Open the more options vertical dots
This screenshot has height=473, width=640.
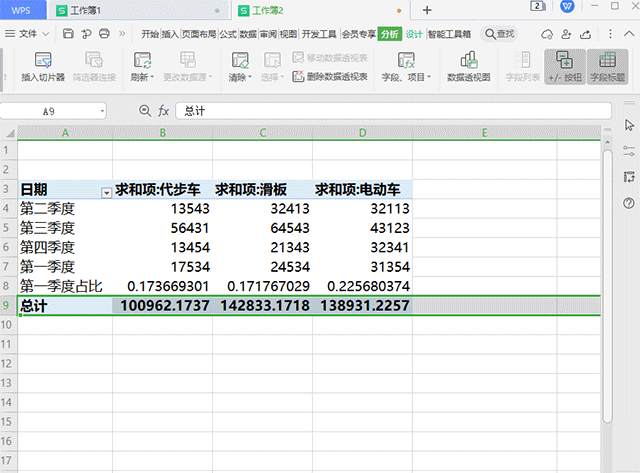click(x=610, y=34)
